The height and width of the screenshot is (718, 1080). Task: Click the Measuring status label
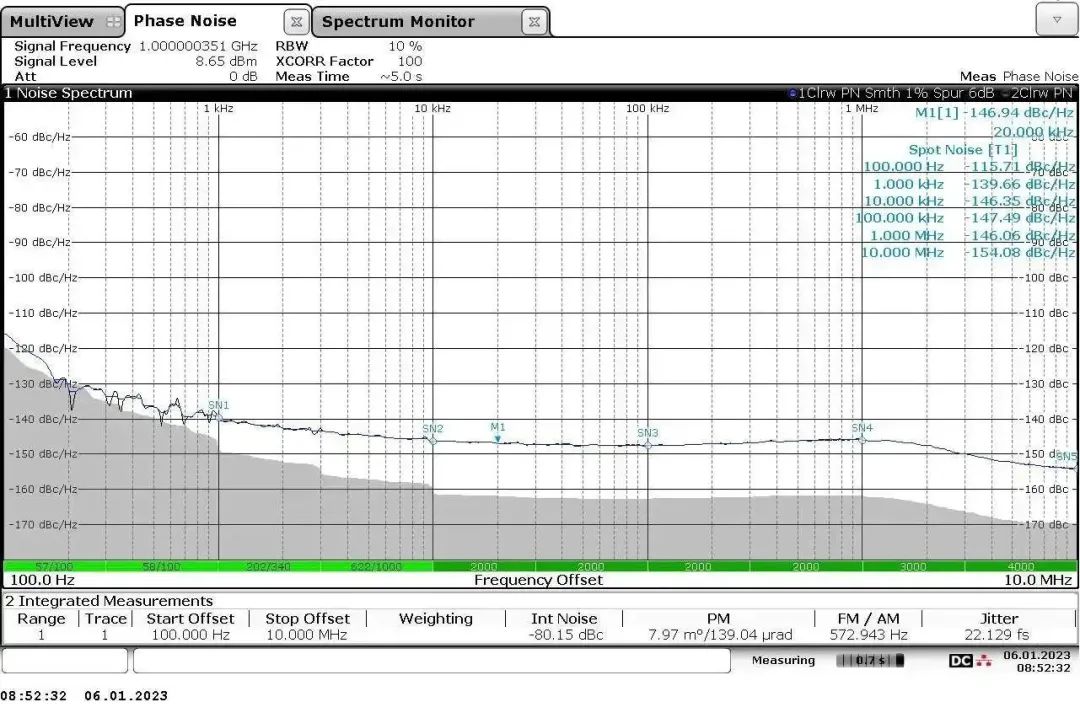coord(783,660)
